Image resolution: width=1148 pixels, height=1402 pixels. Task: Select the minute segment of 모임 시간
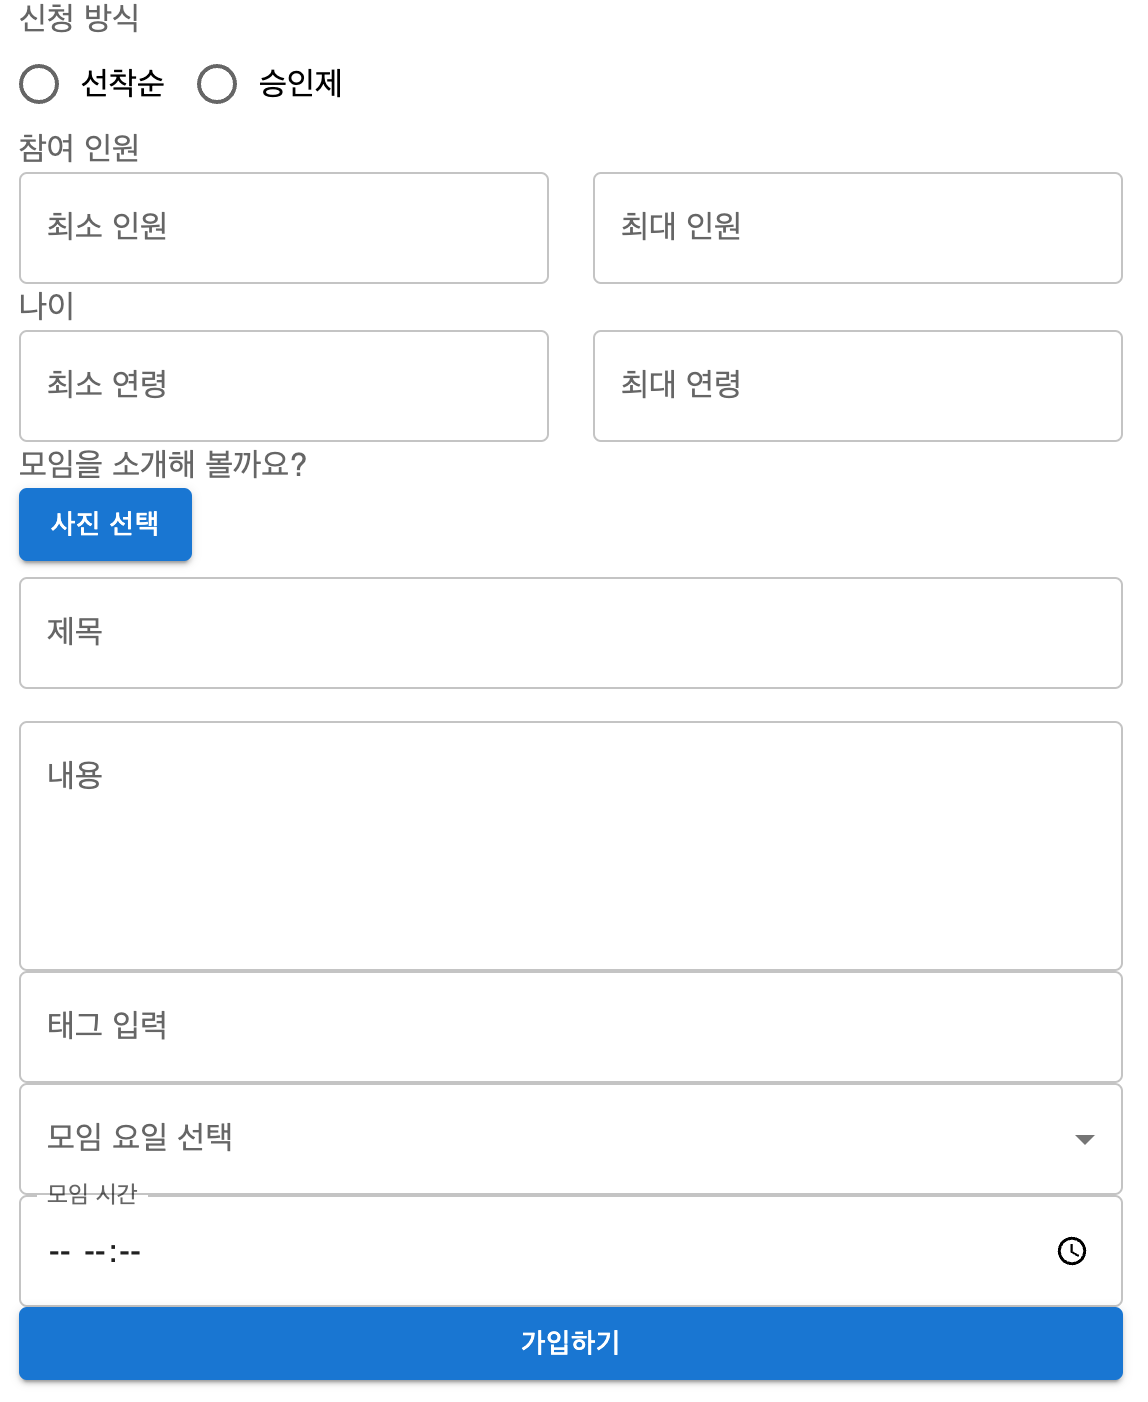[x=129, y=1252]
